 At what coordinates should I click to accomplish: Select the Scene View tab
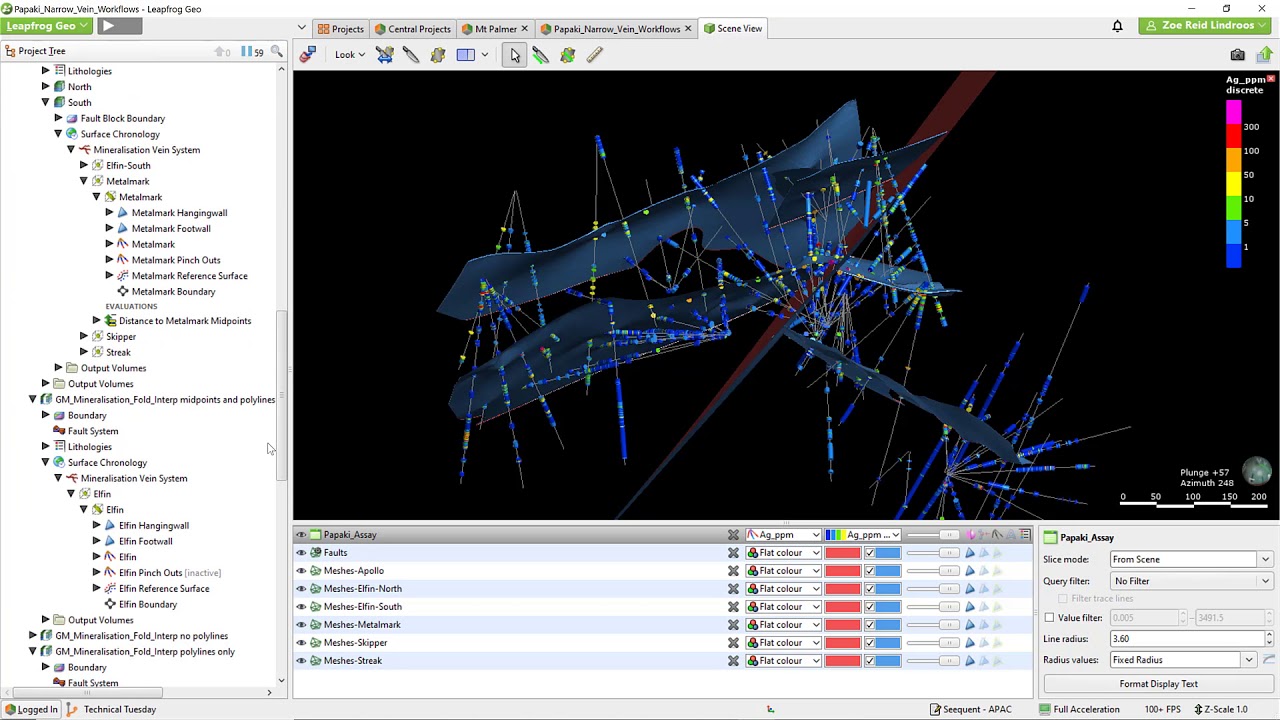(x=733, y=29)
